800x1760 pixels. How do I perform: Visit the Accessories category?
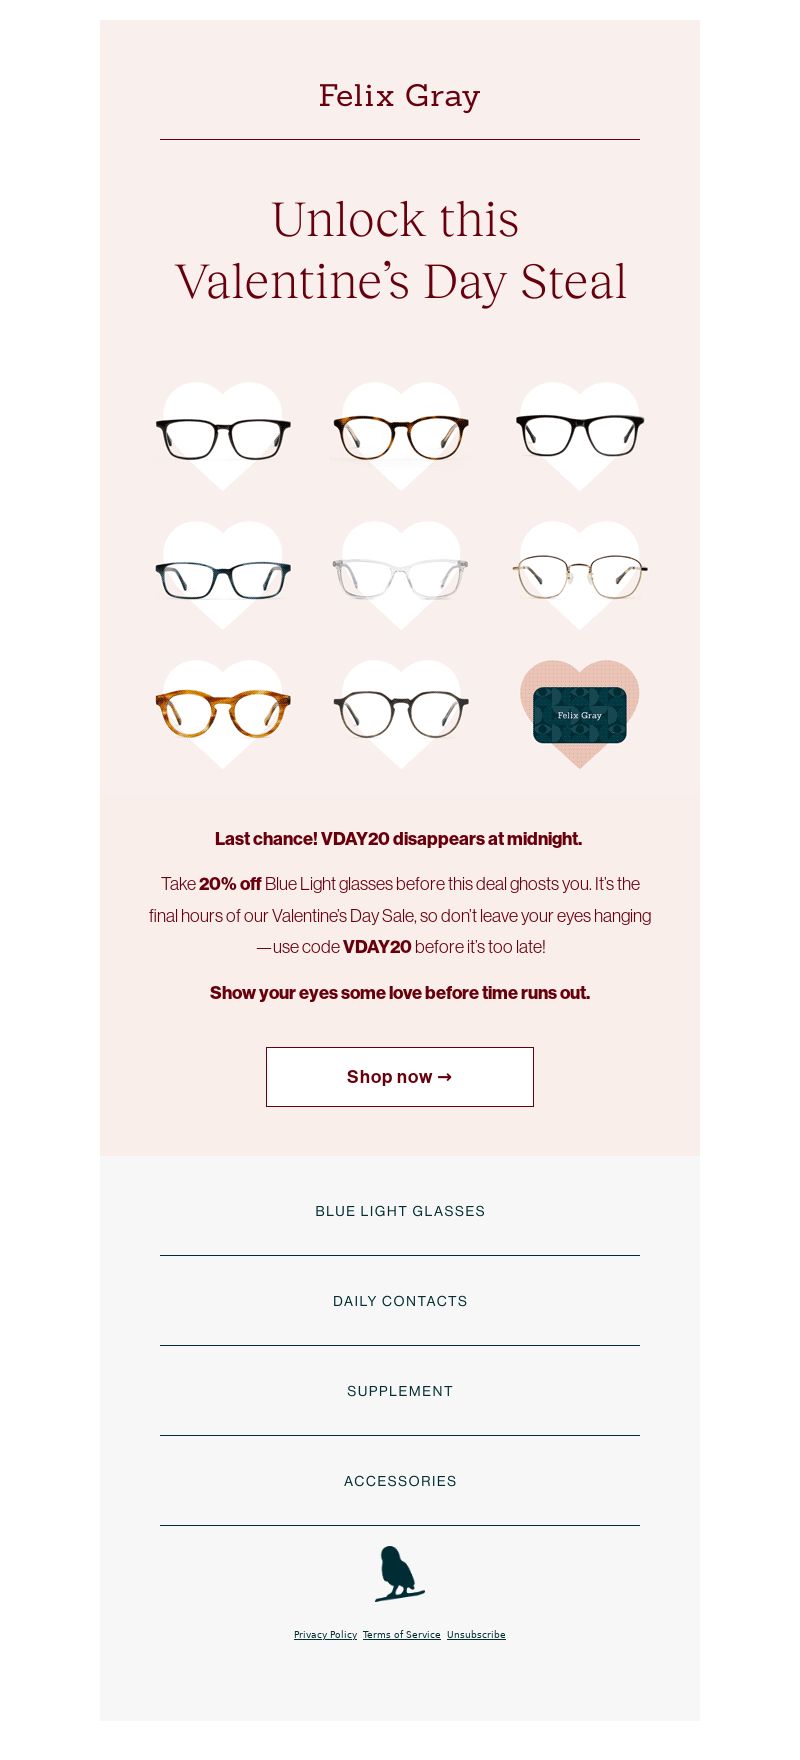(x=400, y=1481)
